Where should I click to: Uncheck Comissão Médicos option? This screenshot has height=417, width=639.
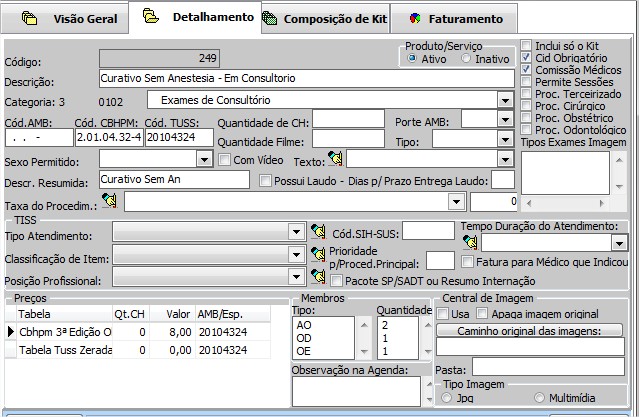click(x=527, y=70)
